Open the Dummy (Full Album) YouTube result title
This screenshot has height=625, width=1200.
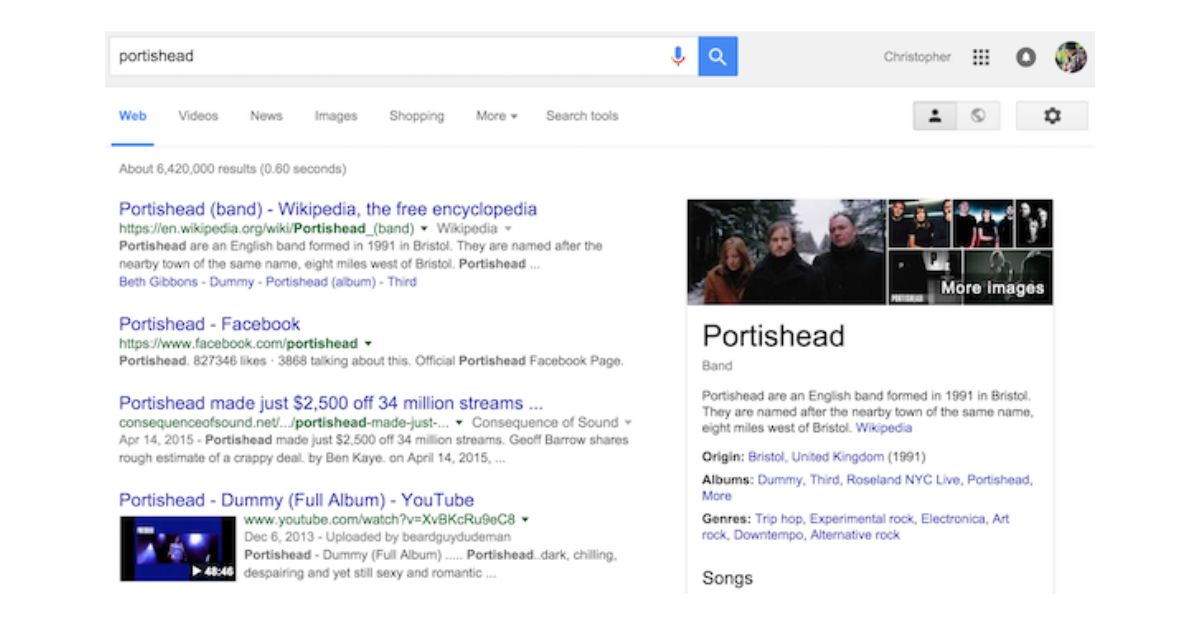pos(296,500)
